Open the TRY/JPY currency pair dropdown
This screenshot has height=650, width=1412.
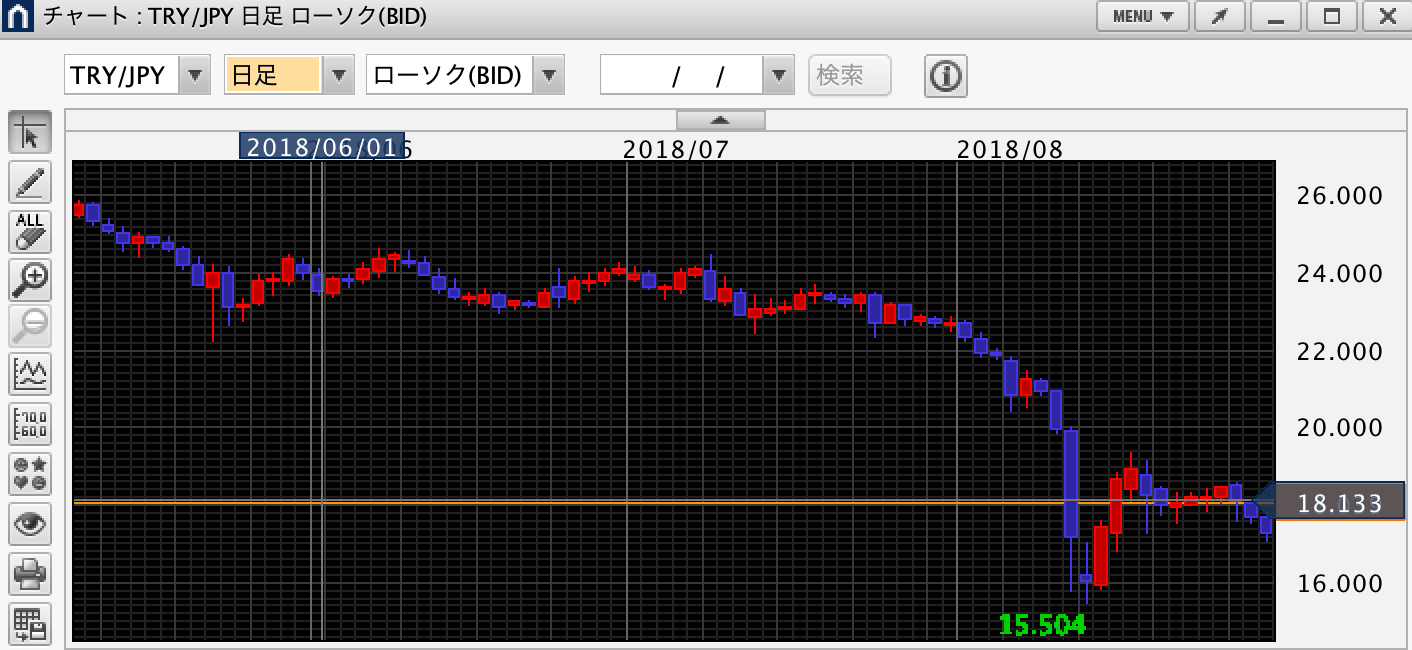point(196,75)
